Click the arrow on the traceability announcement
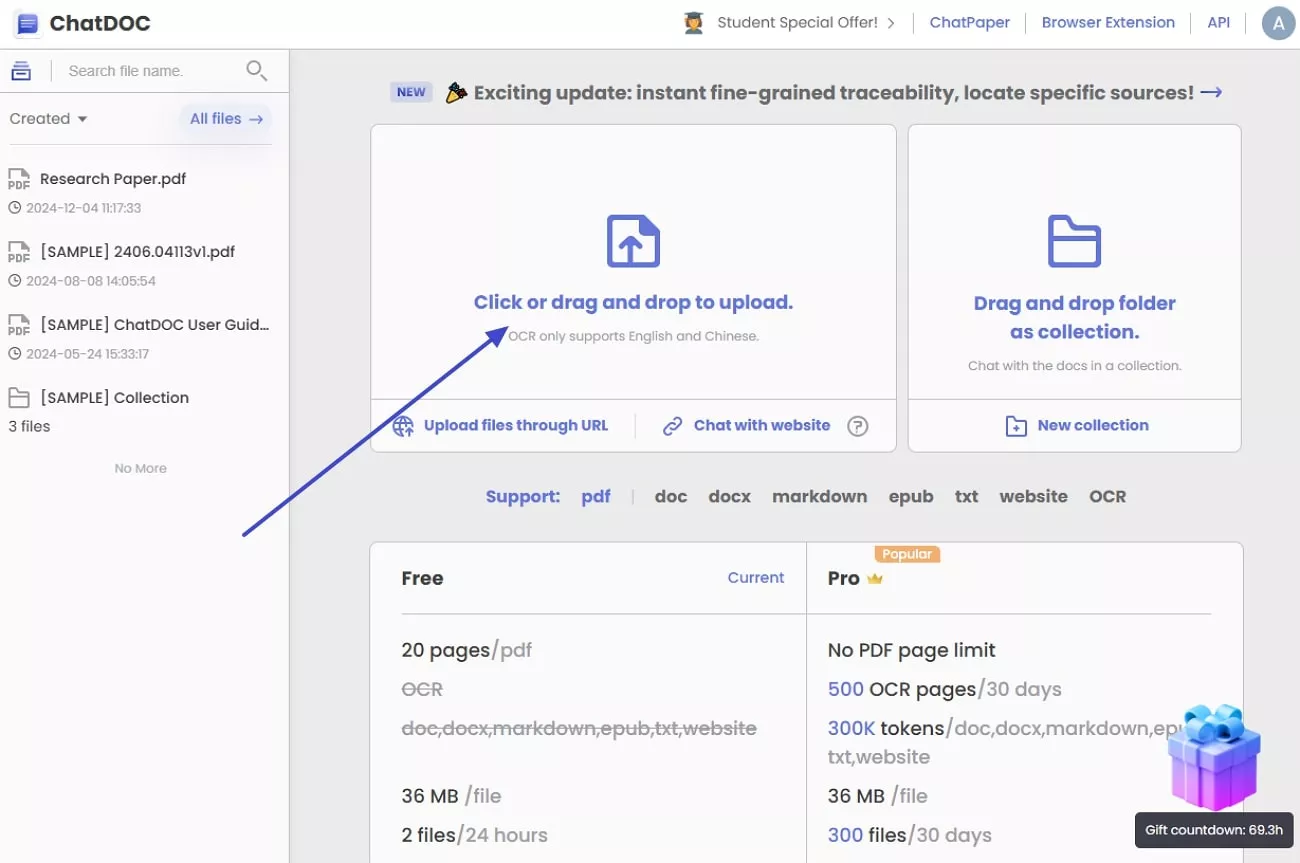The image size is (1300, 863). point(1211,92)
